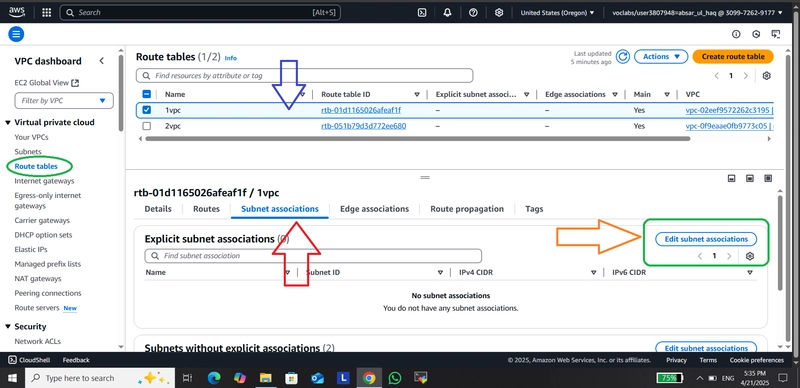Click the Find subnet association search field
Screen dimensions: 800x388
tap(313, 256)
